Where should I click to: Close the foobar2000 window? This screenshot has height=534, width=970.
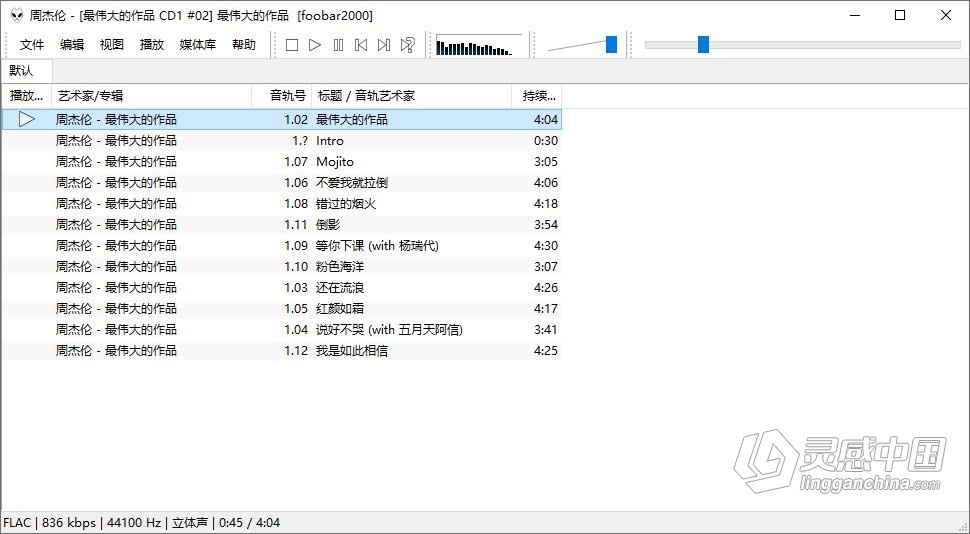(x=946, y=15)
